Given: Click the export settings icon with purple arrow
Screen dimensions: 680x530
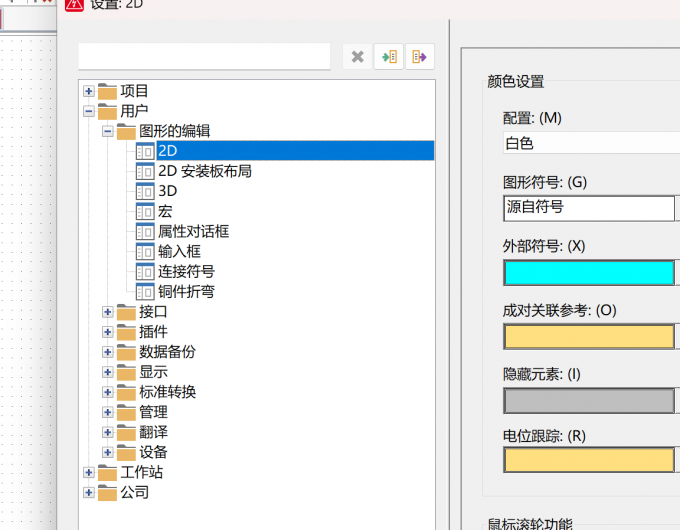Looking at the screenshot, I should [x=419, y=56].
